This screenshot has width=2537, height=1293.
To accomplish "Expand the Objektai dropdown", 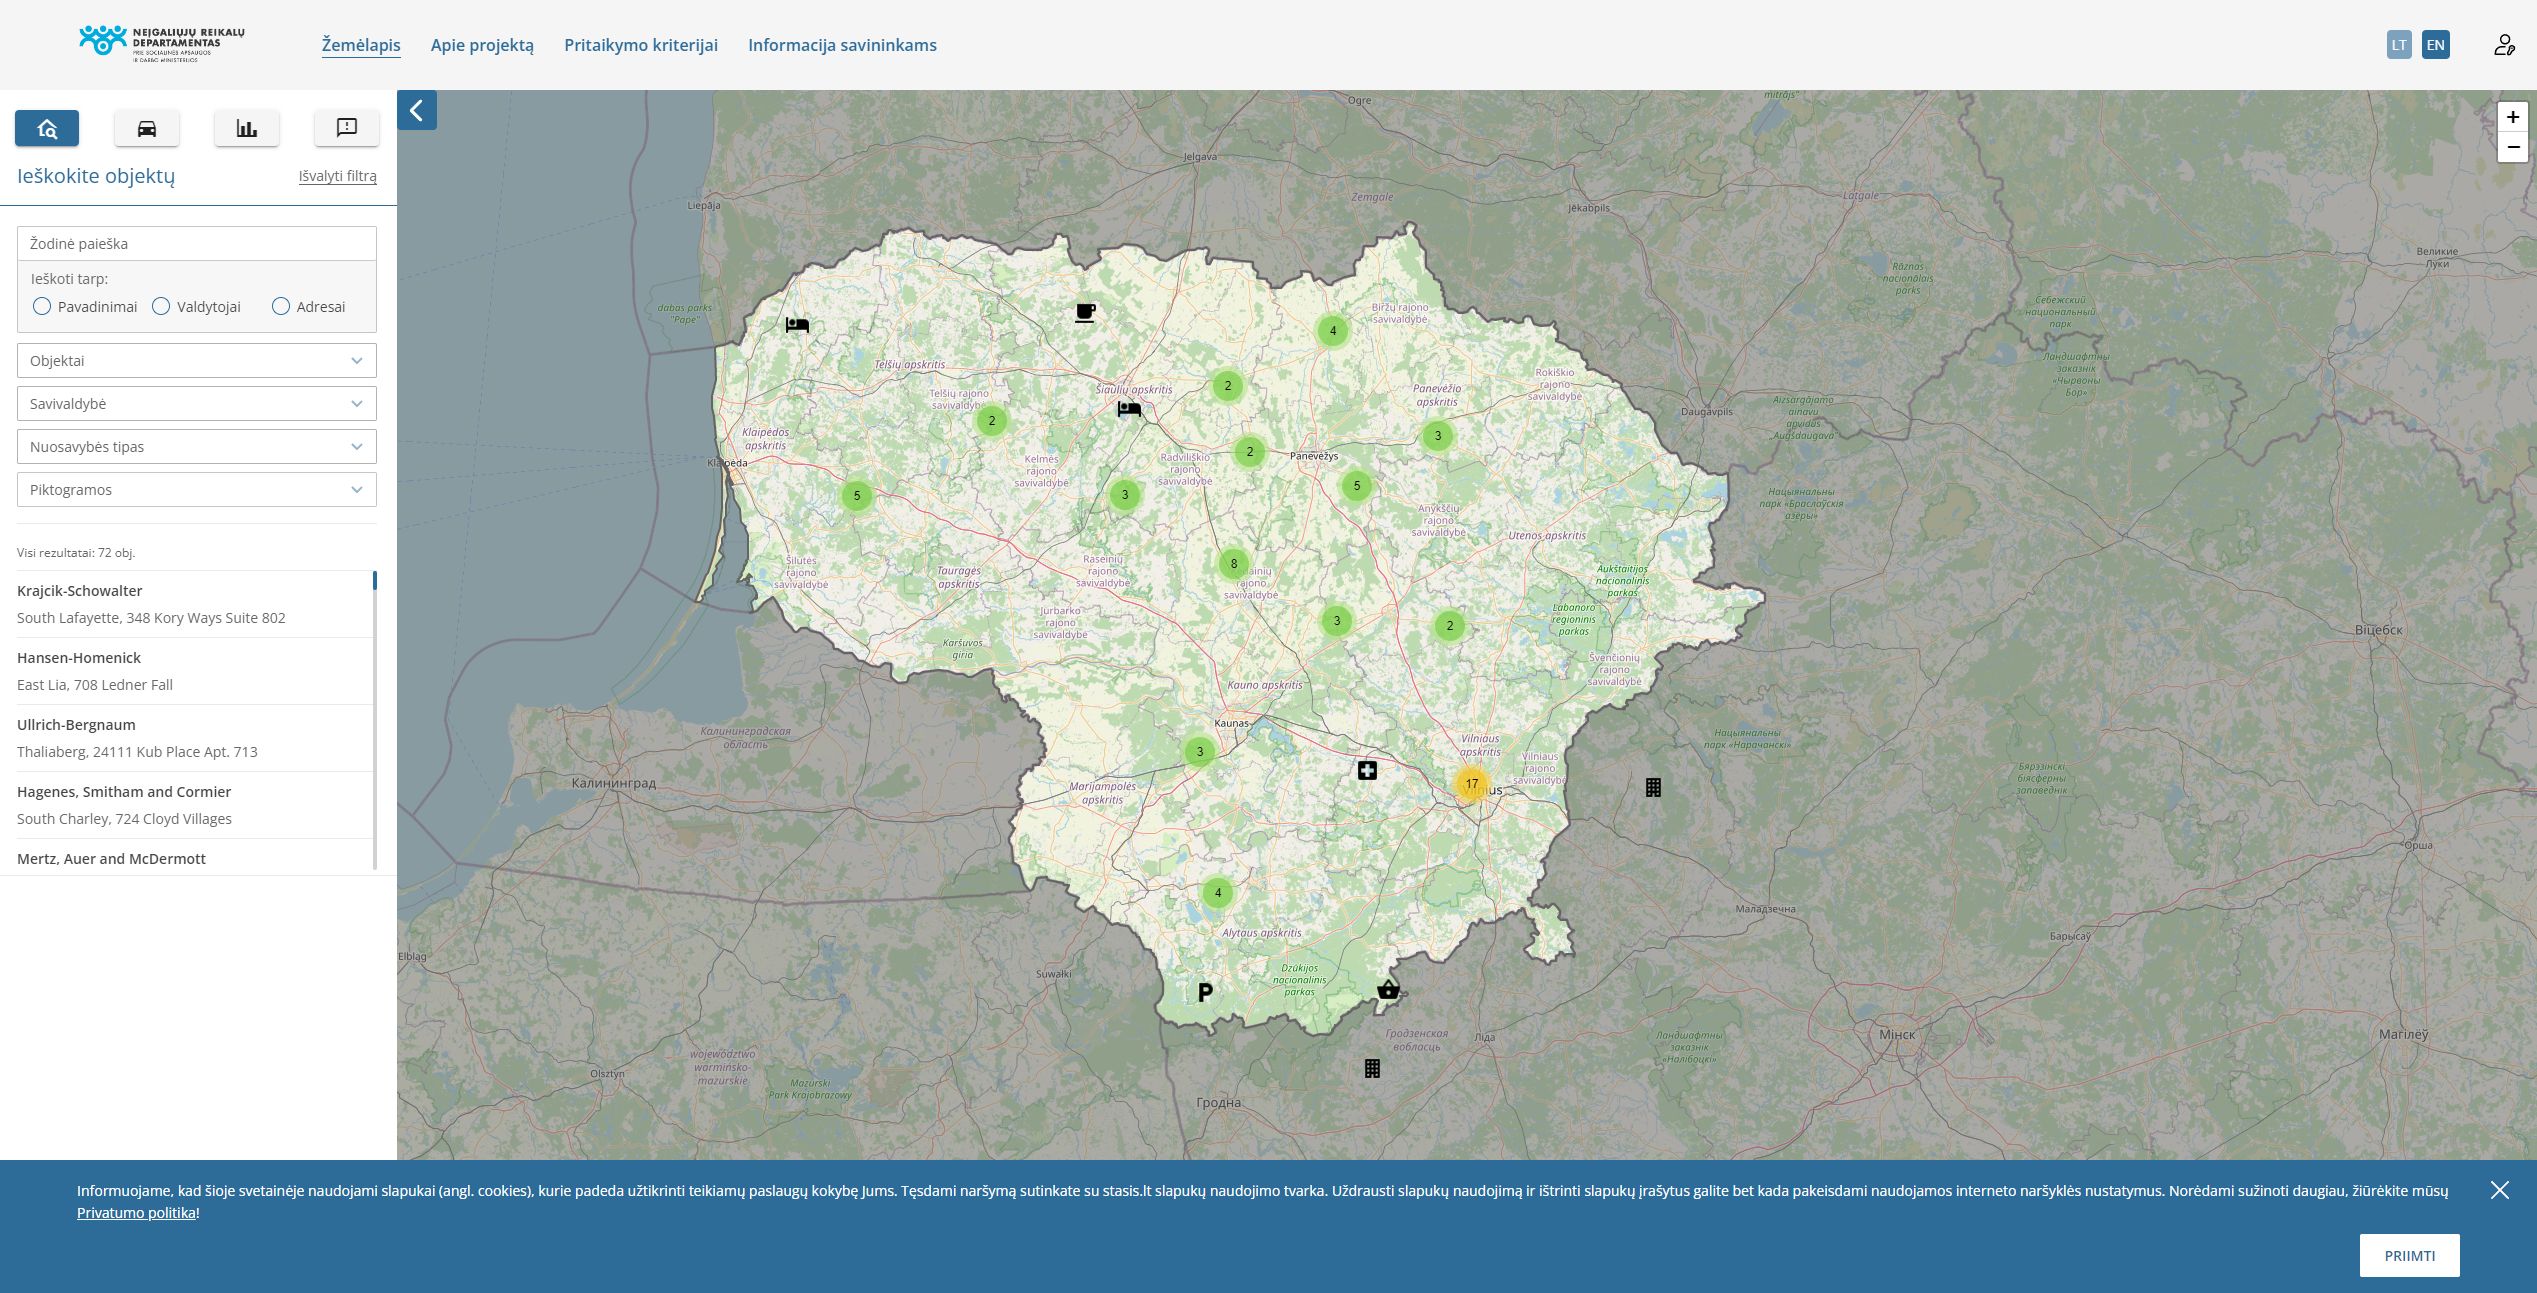I will [196, 361].
